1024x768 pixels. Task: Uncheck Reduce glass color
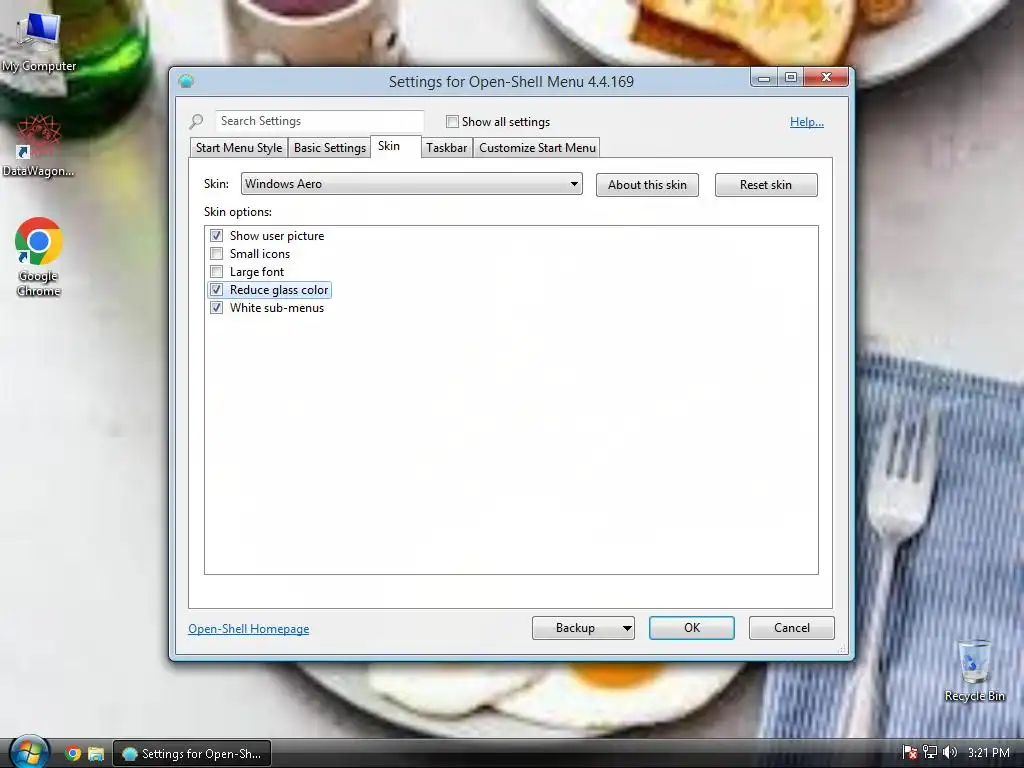point(217,289)
